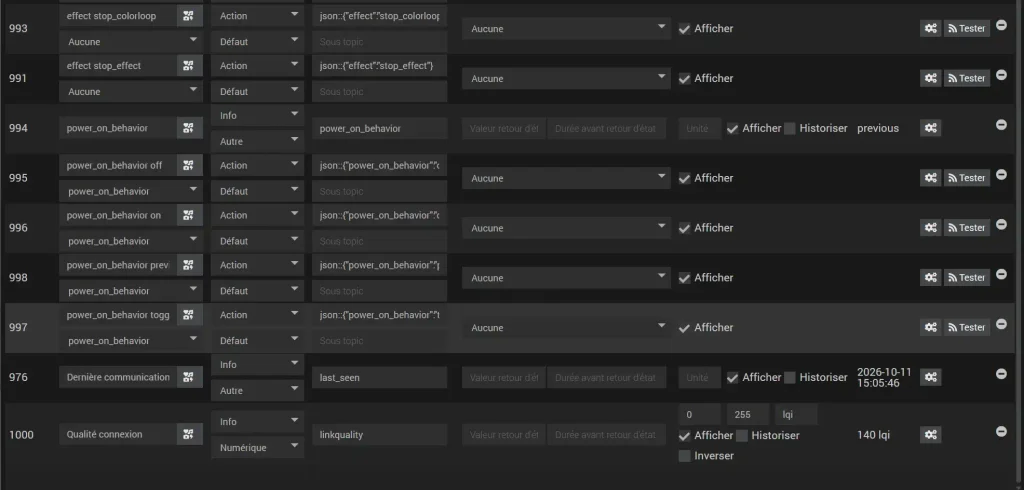This screenshot has width=1024, height=490.
Task: Edit Valeur retour d'état field row 976
Action: (x=504, y=378)
